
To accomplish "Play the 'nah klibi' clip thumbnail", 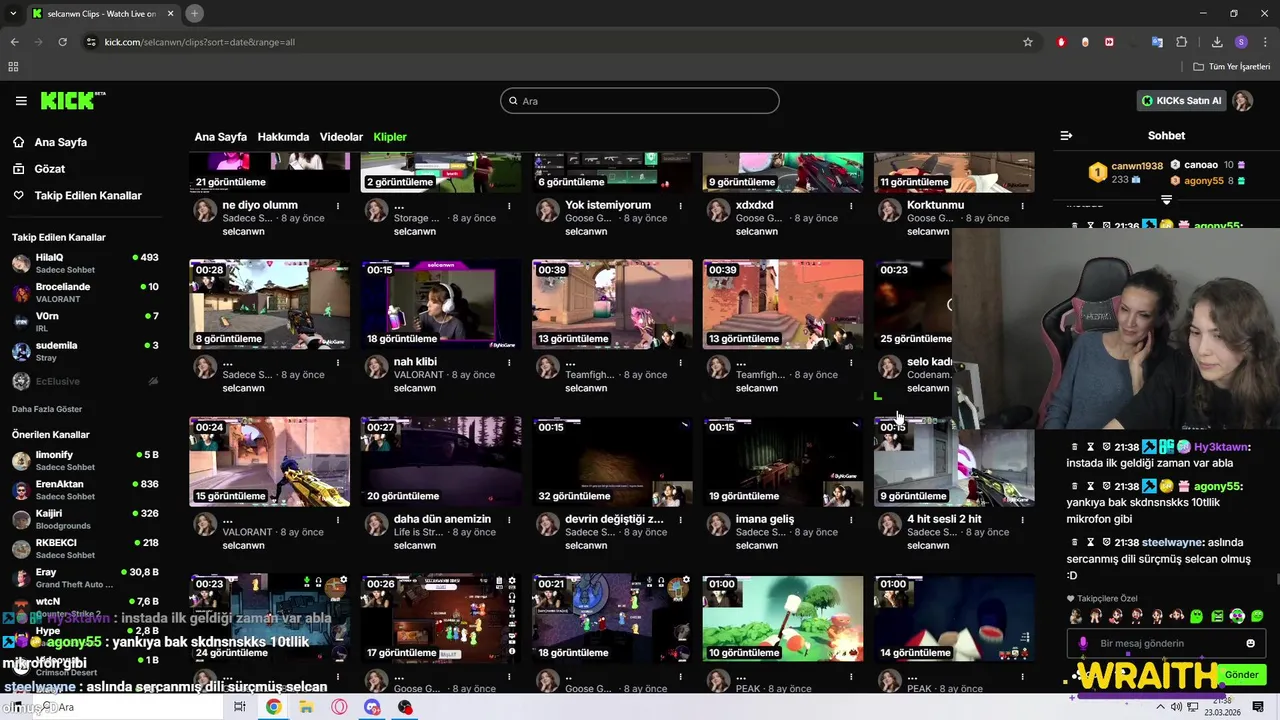I will coord(441,304).
